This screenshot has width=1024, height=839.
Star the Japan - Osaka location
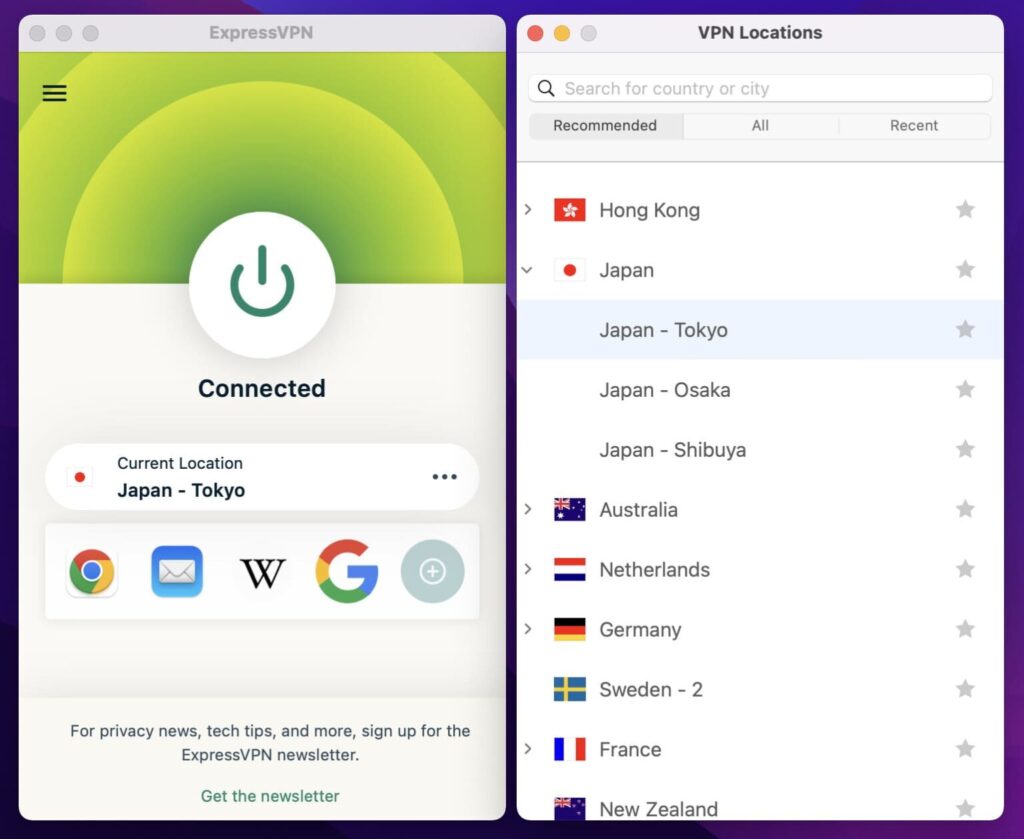coord(965,389)
